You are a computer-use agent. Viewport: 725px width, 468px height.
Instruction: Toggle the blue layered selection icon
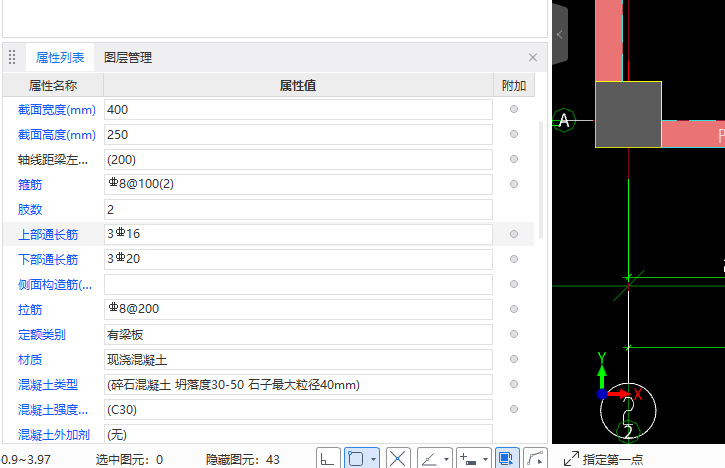click(x=507, y=459)
